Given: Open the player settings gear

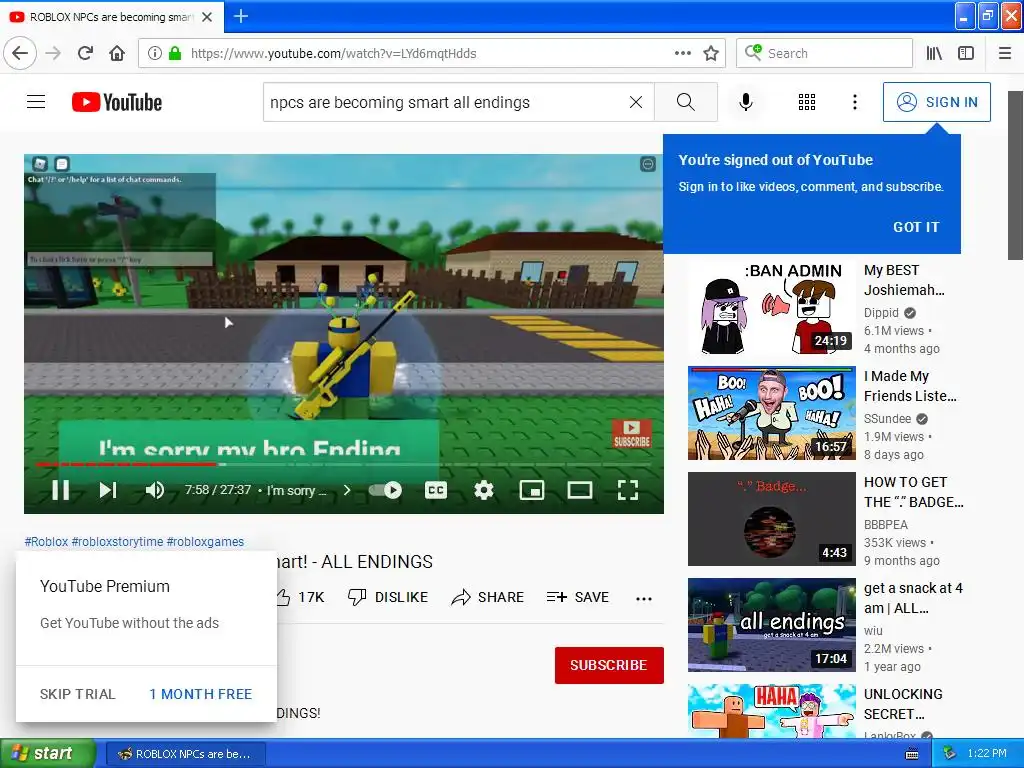Looking at the screenshot, I should 483,490.
